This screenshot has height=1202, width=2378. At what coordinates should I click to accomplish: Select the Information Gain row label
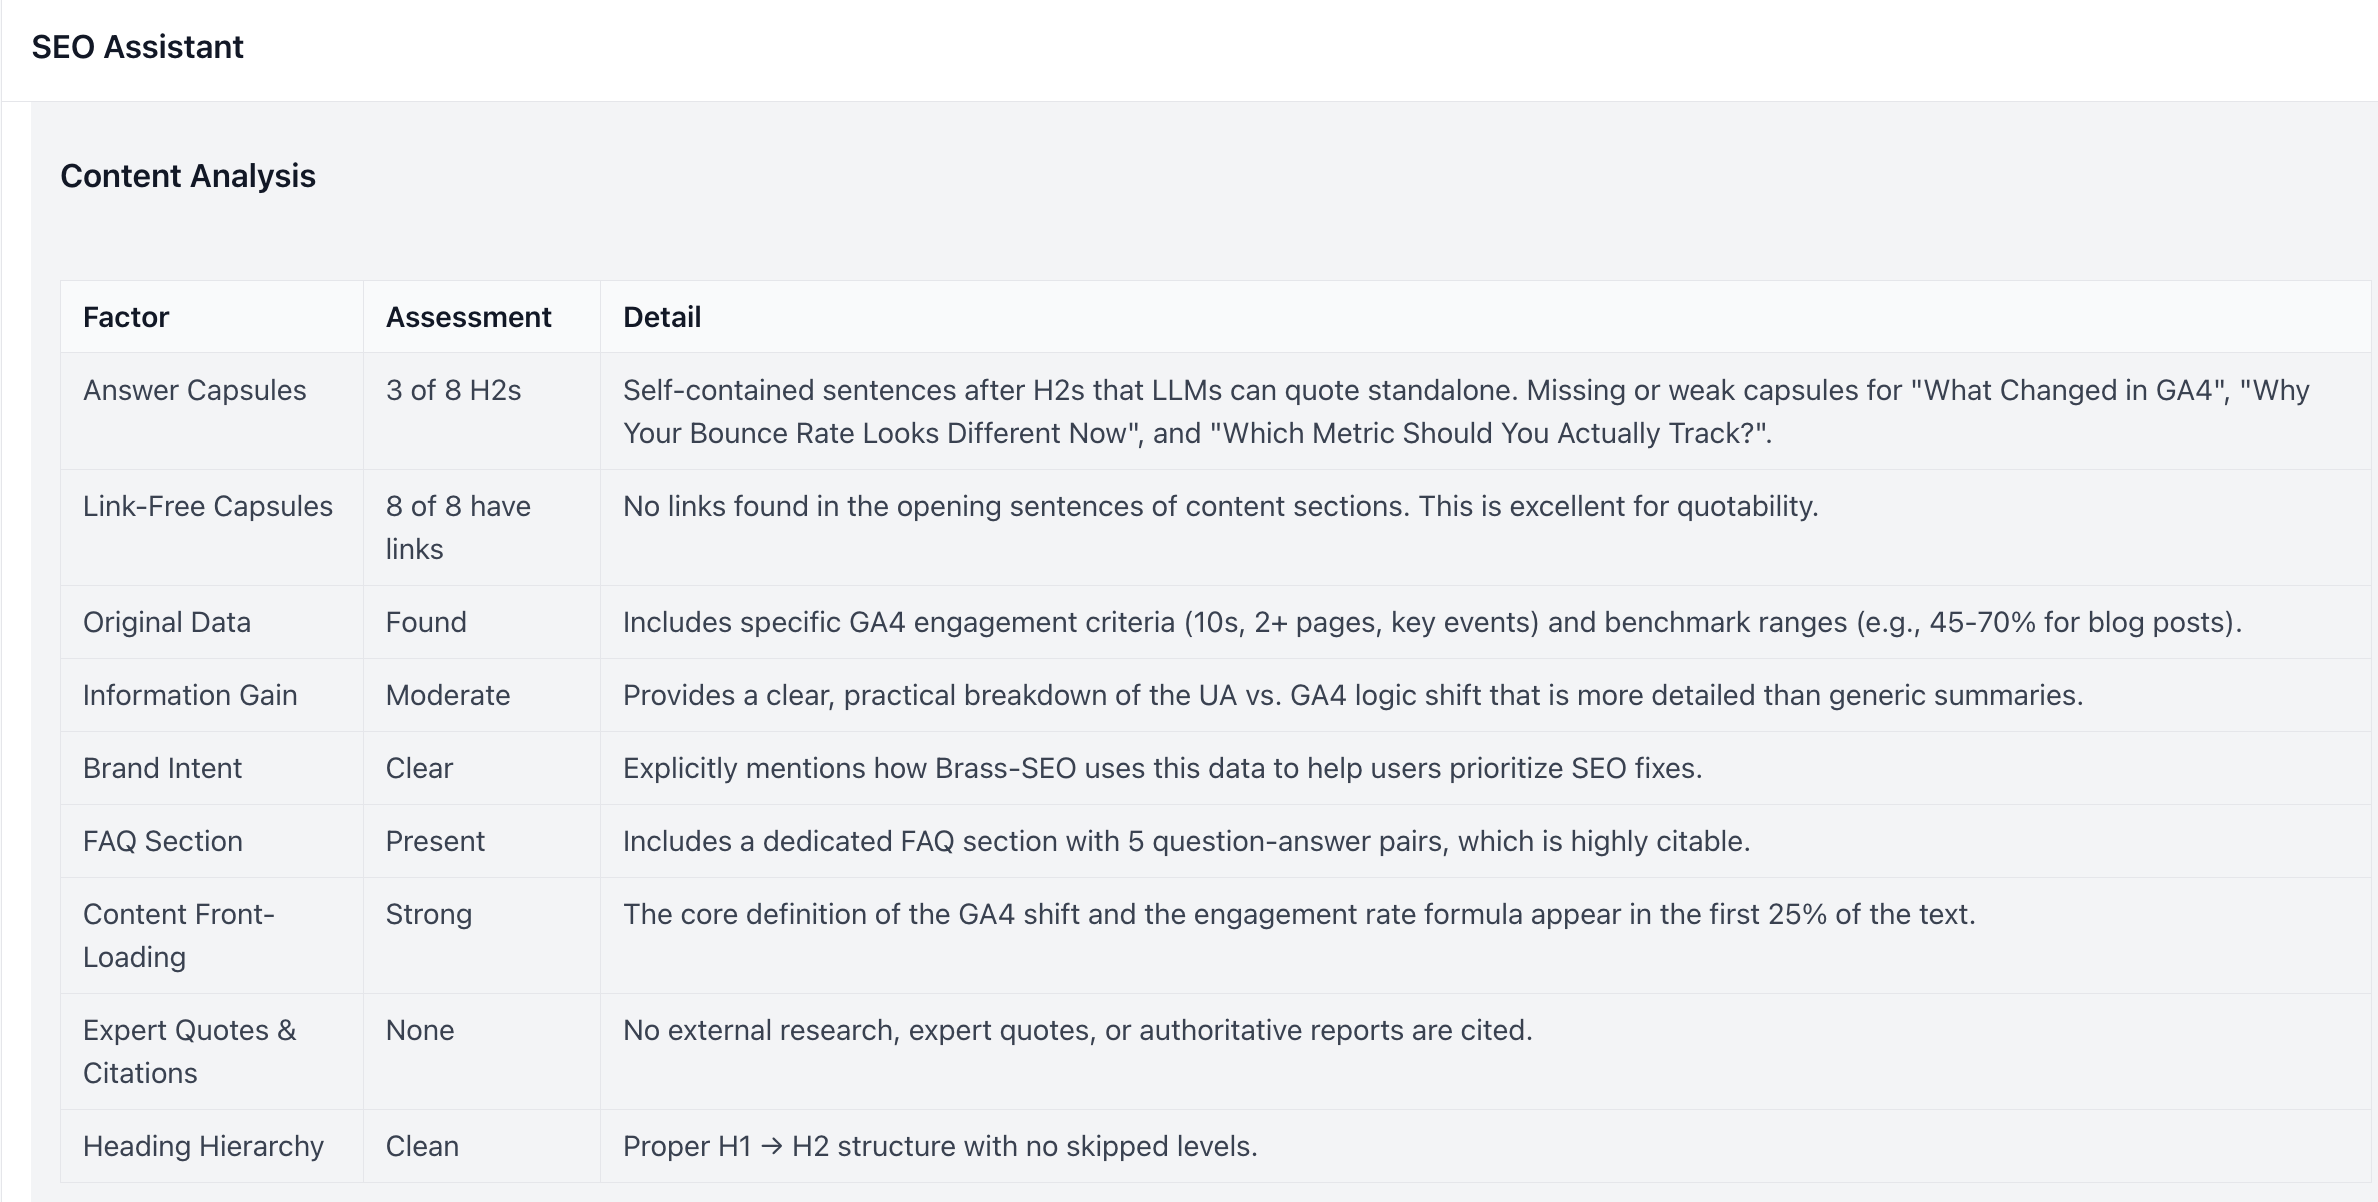click(190, 695)
